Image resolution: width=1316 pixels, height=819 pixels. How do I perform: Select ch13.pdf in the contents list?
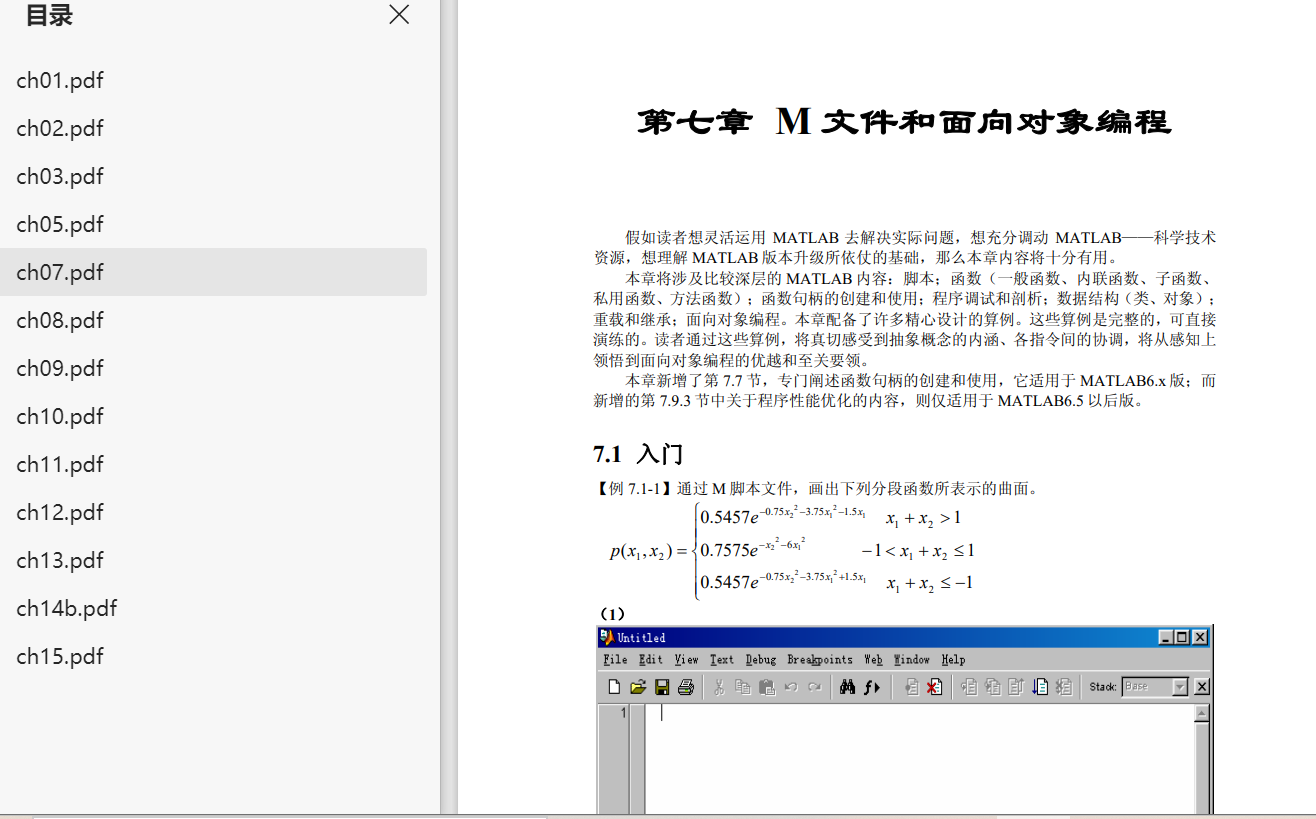click(x=213, y=560)
